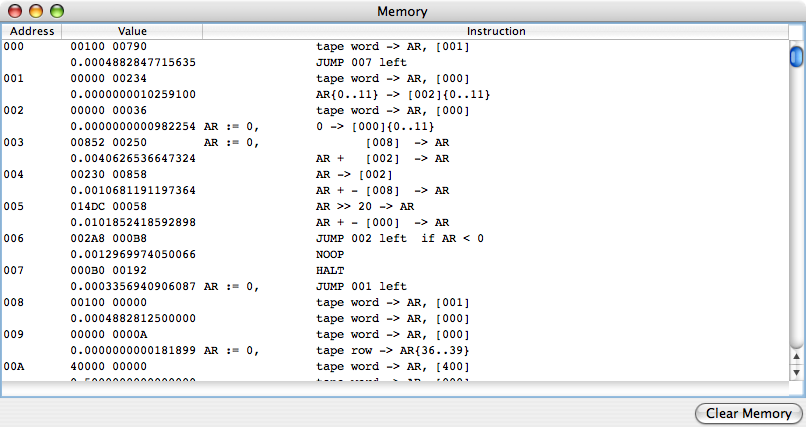Click instruction tape row -> AR{36..39}
806x427 pixels.
393,350
